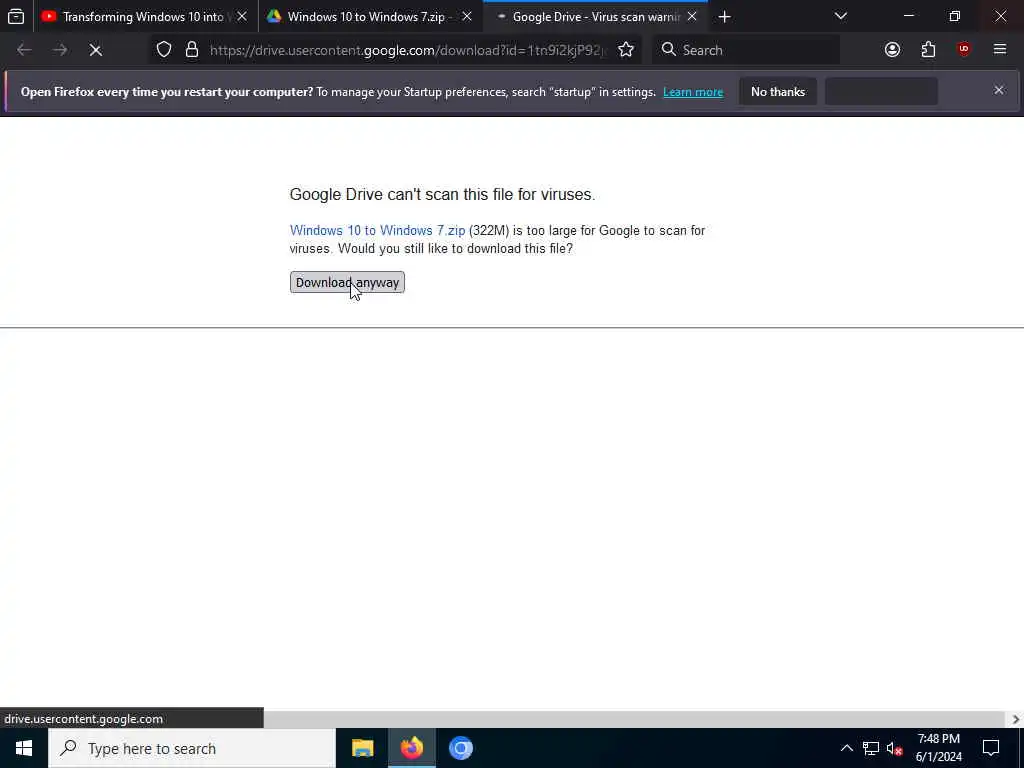Image resolution: width=1024 pixels, height=768 pixels.
Task: Focus the Firefox Search box
Action: [x=746, y=50]
